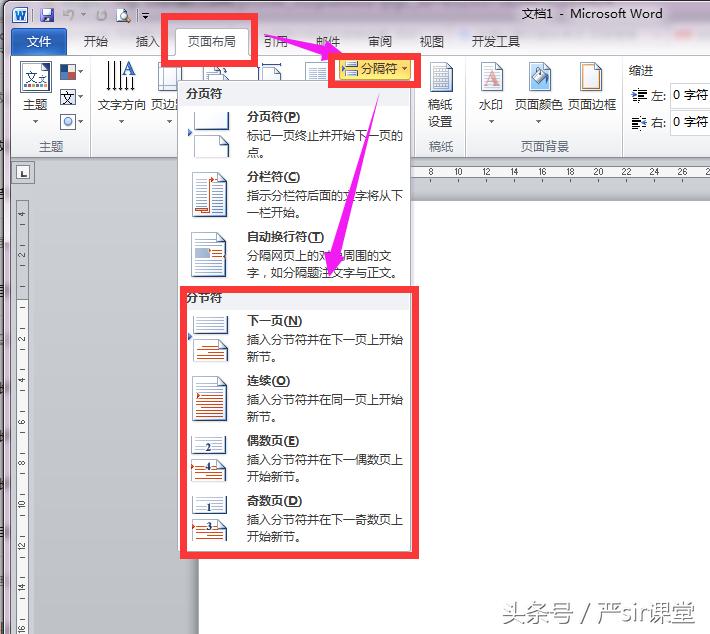This screenshot has width=710, height=634.
Task: Open the 页面边框 page borders dialog
Action: pyautogui.click(x=592, y=87)
